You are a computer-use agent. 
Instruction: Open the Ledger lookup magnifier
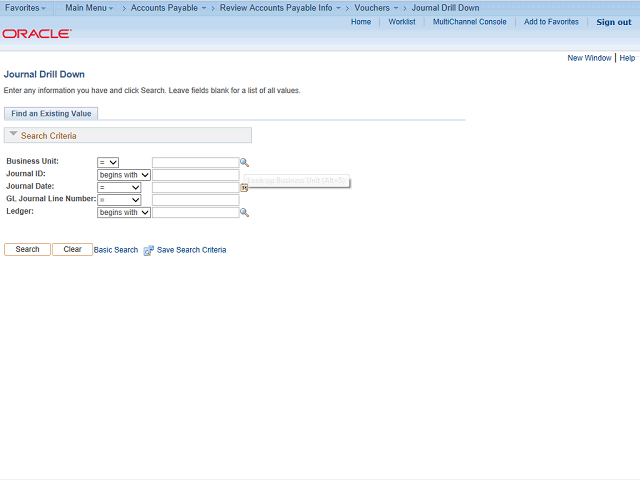pos(244,212)
